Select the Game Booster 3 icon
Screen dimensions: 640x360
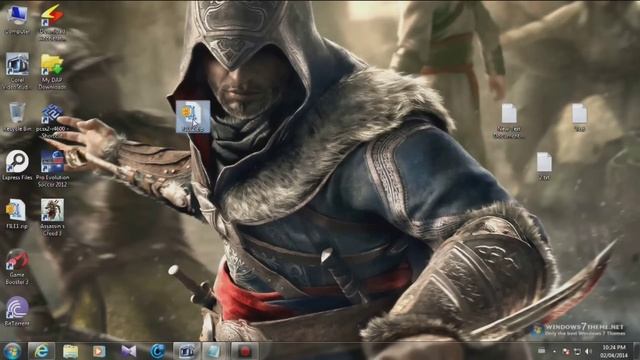[x=17, y=267]
